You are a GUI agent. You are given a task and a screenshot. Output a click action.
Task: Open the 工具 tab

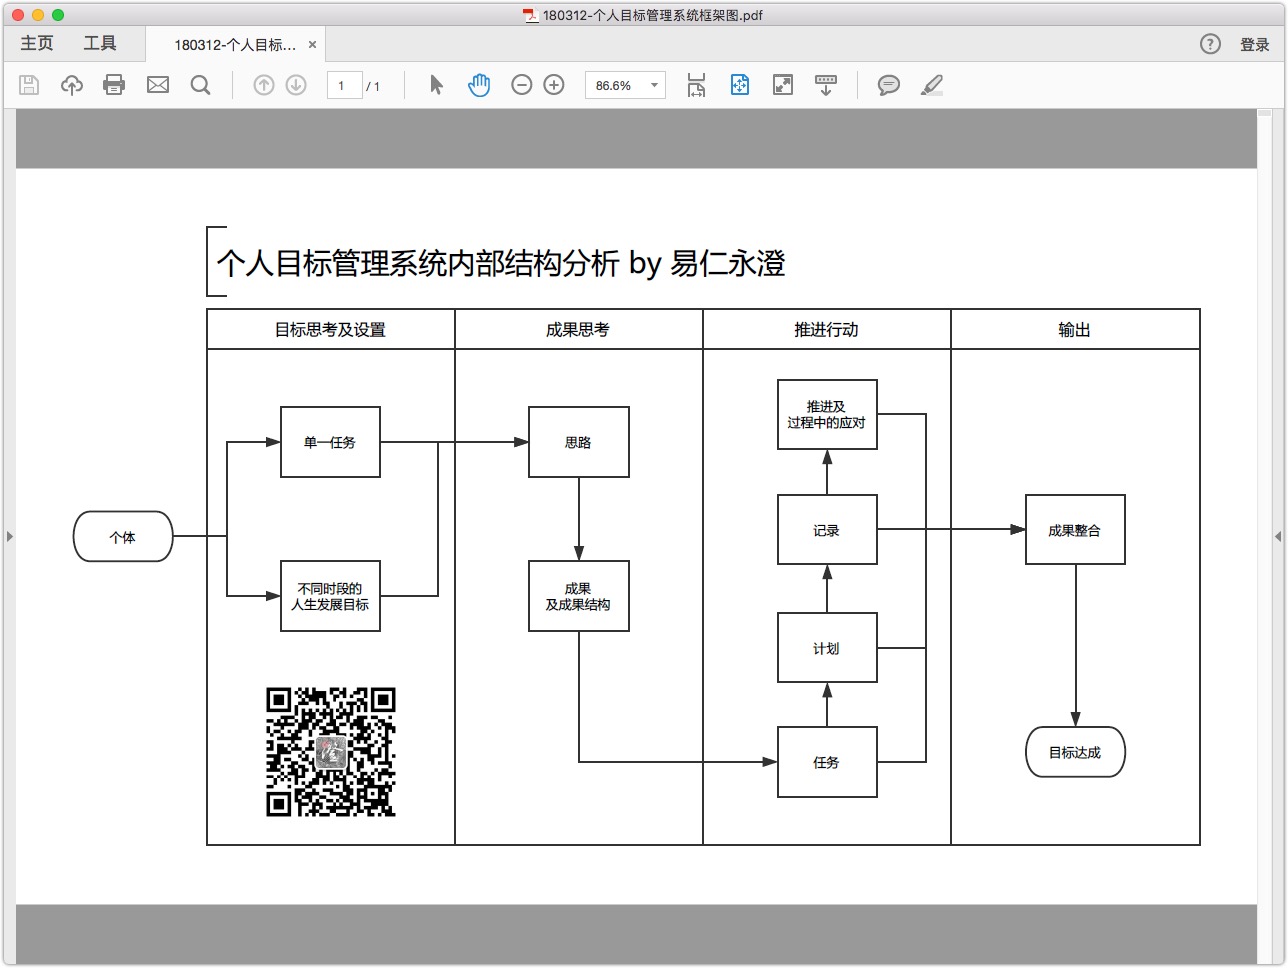coord(100,43)
